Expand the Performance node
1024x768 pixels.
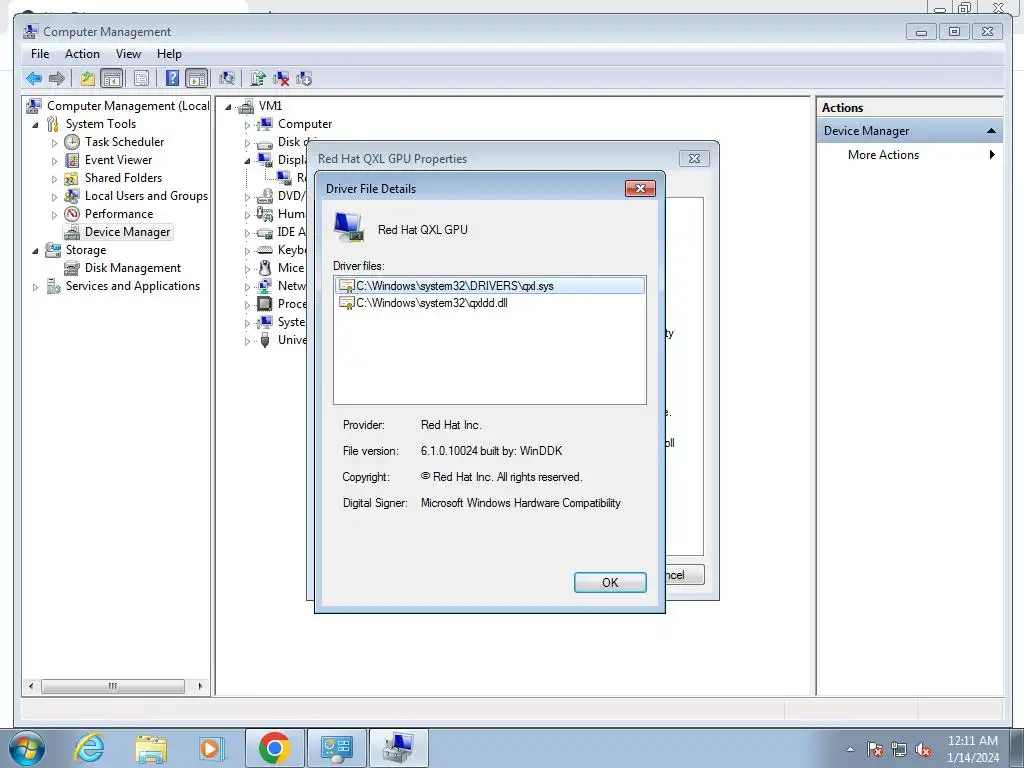click(55, 214)
